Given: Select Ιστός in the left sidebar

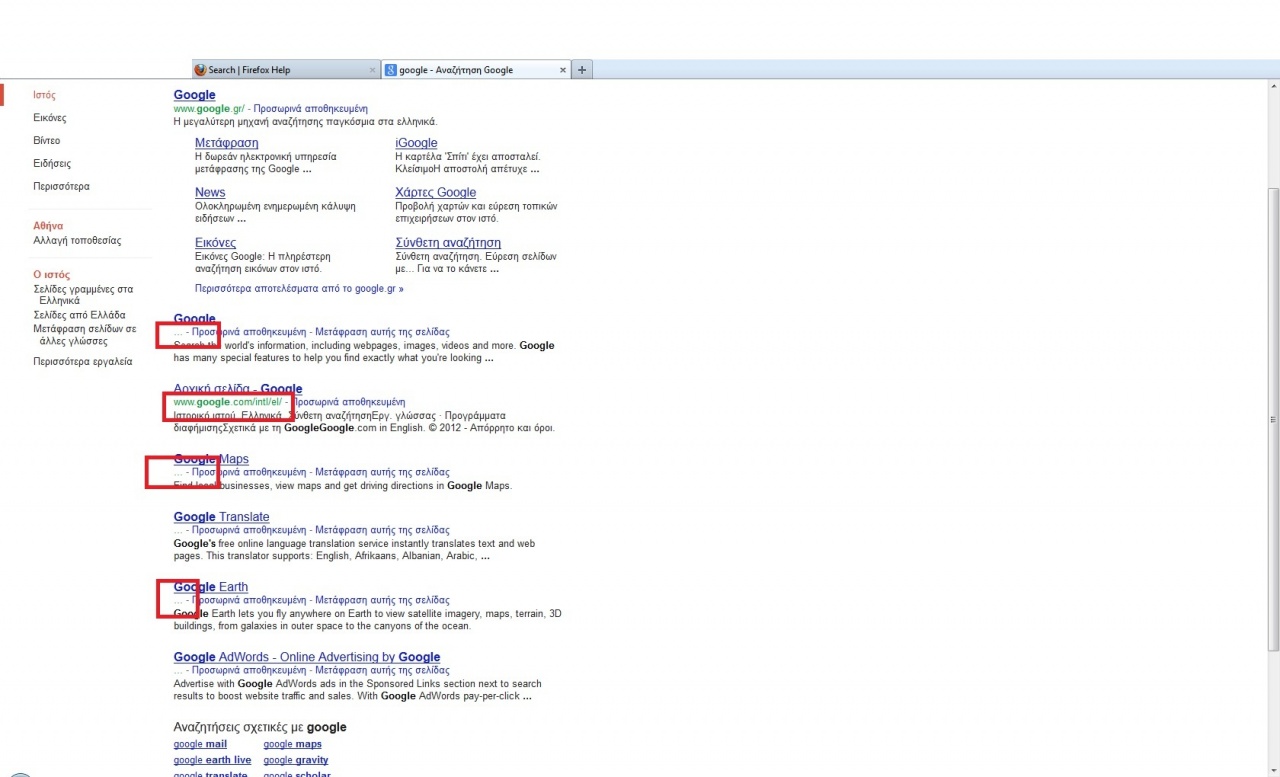Looking at the screenshot, I should (44, 95).
